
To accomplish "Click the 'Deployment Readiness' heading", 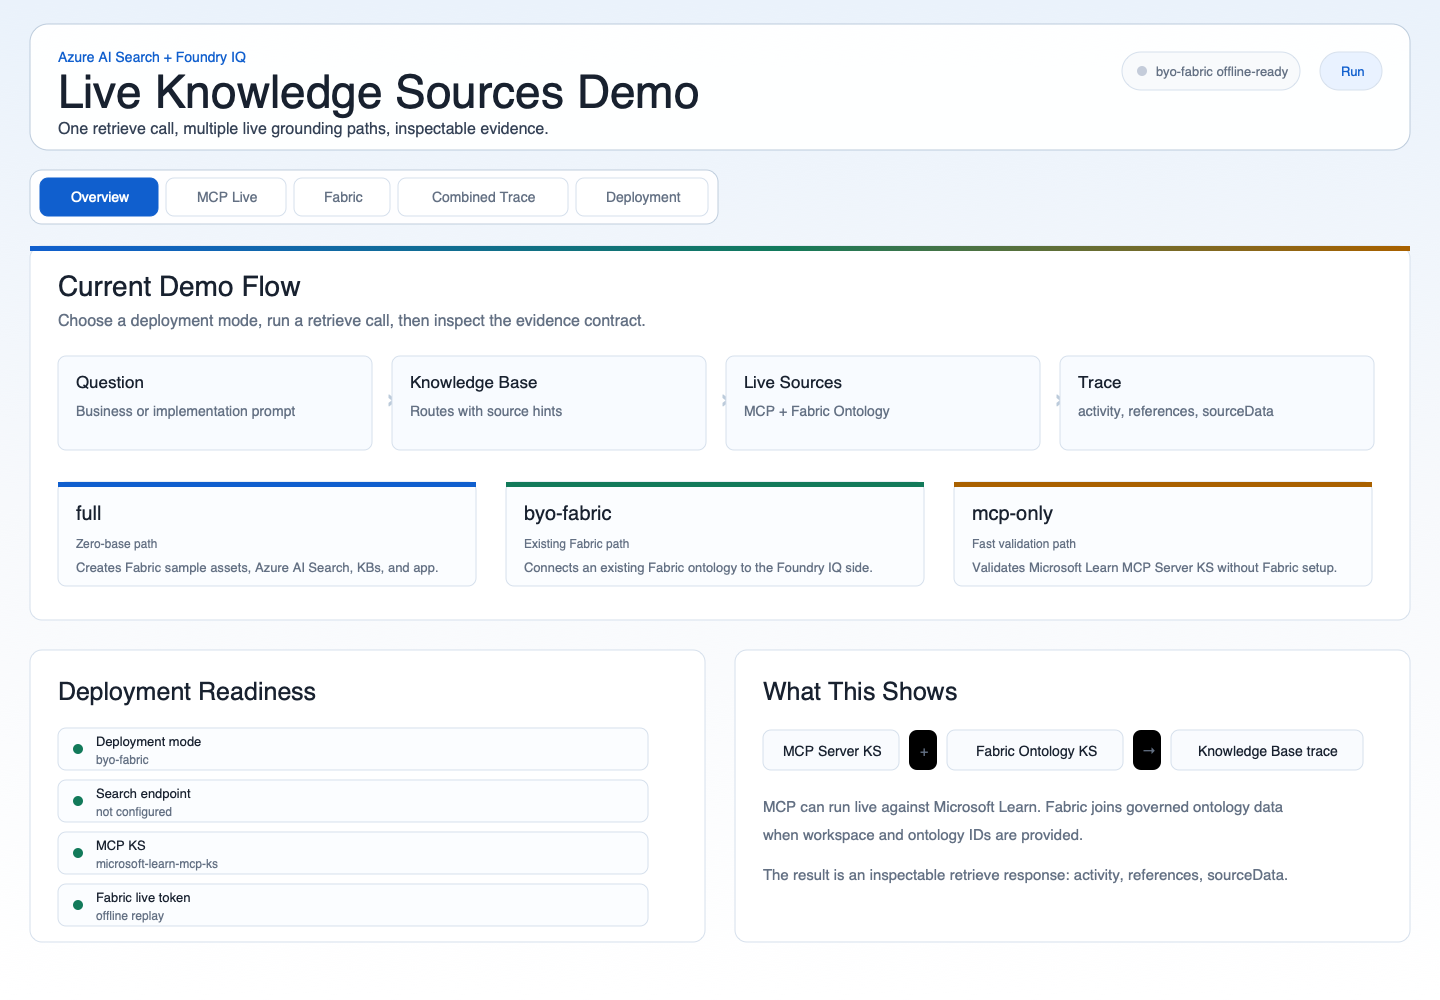I will point(187,692).
